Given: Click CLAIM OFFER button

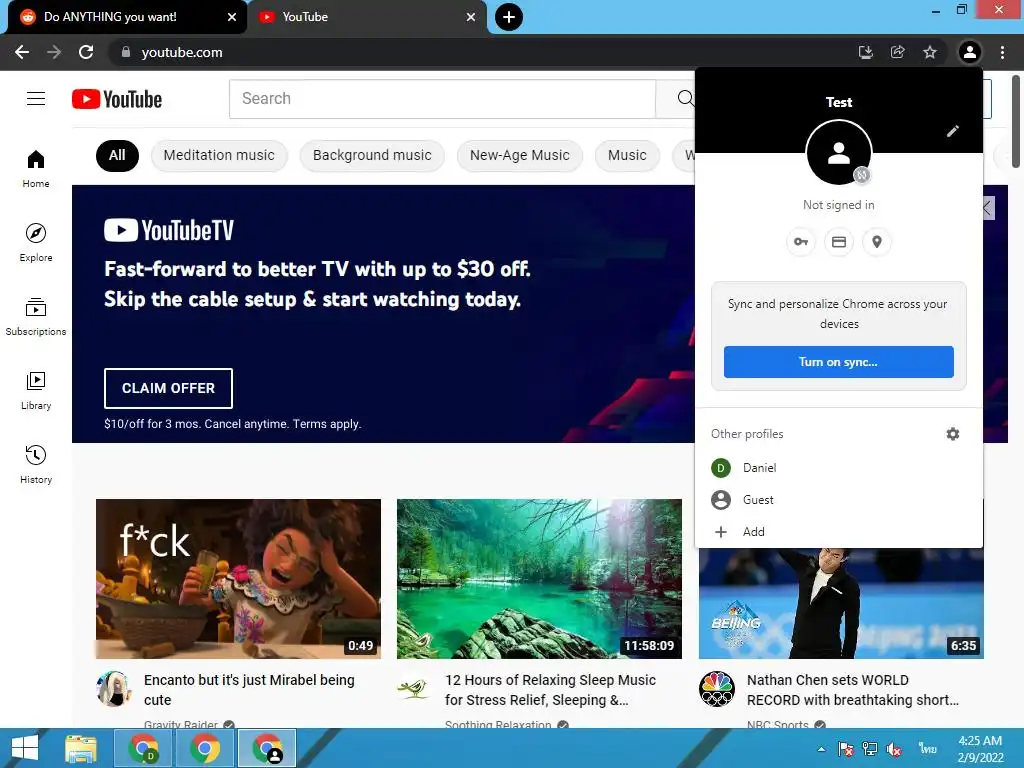Looking at the screenshot, I should pos(168,388).
